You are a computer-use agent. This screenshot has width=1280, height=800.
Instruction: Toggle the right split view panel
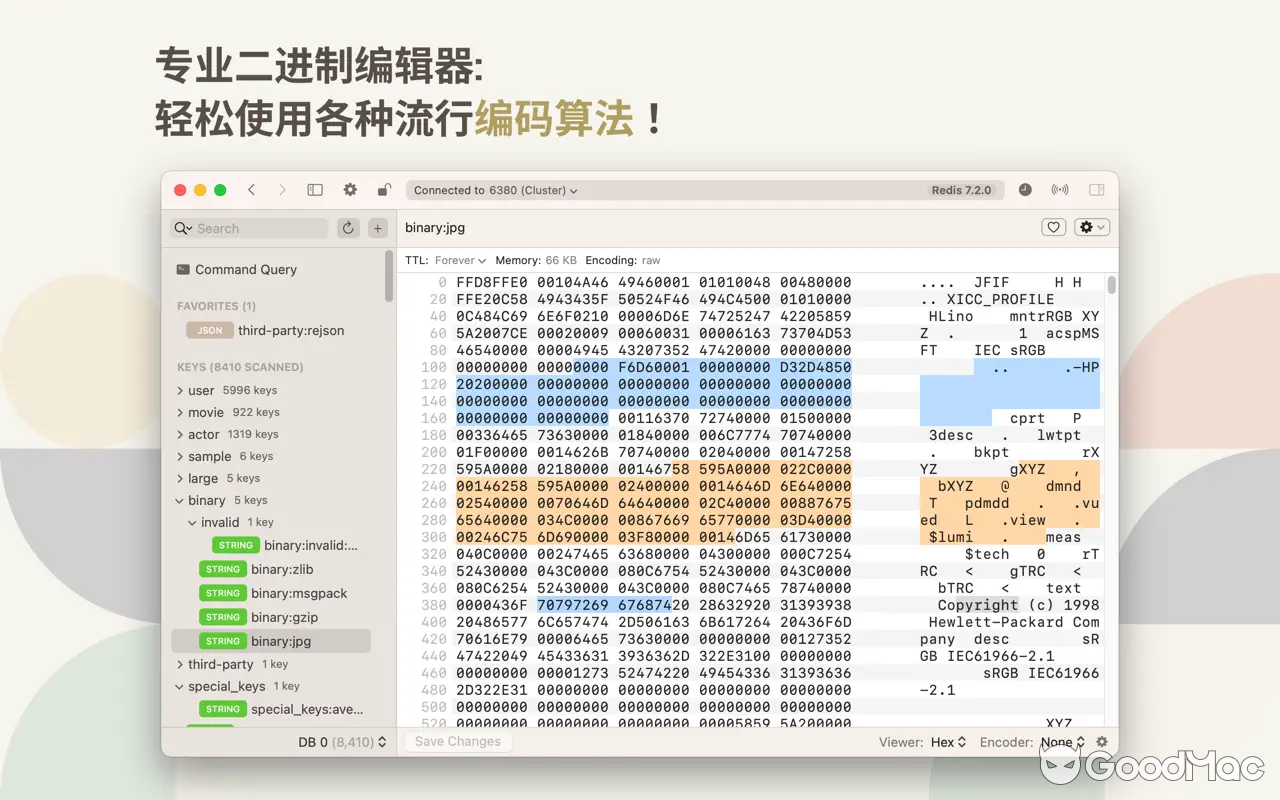tap(1095, 189)
